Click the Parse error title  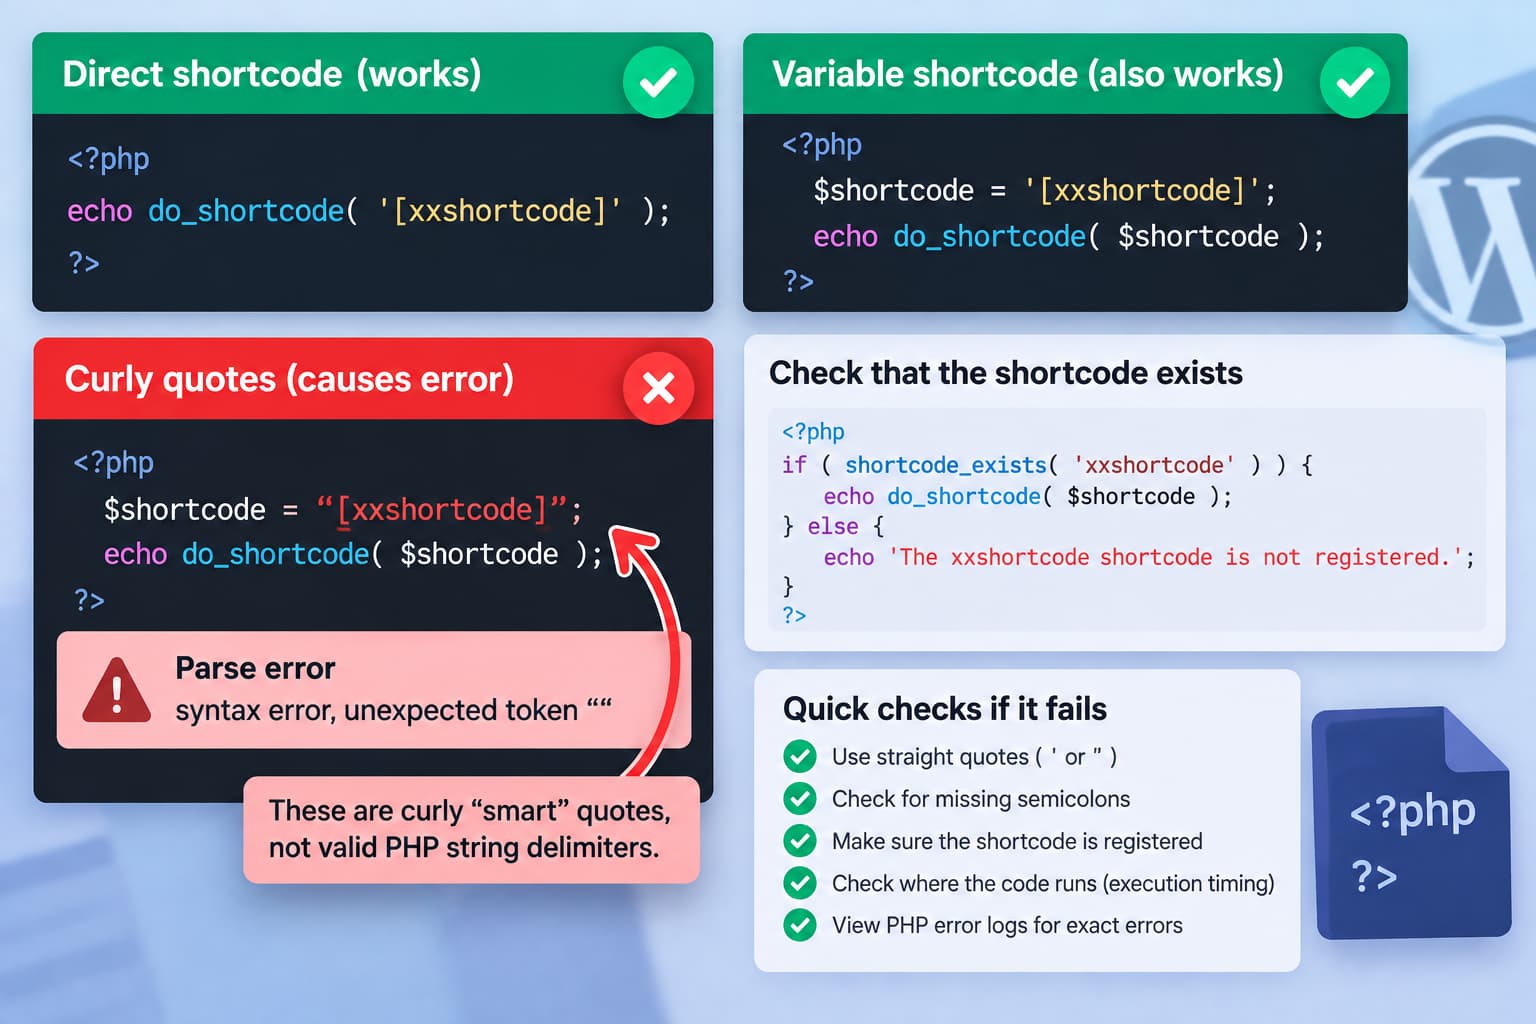[255, 668]
